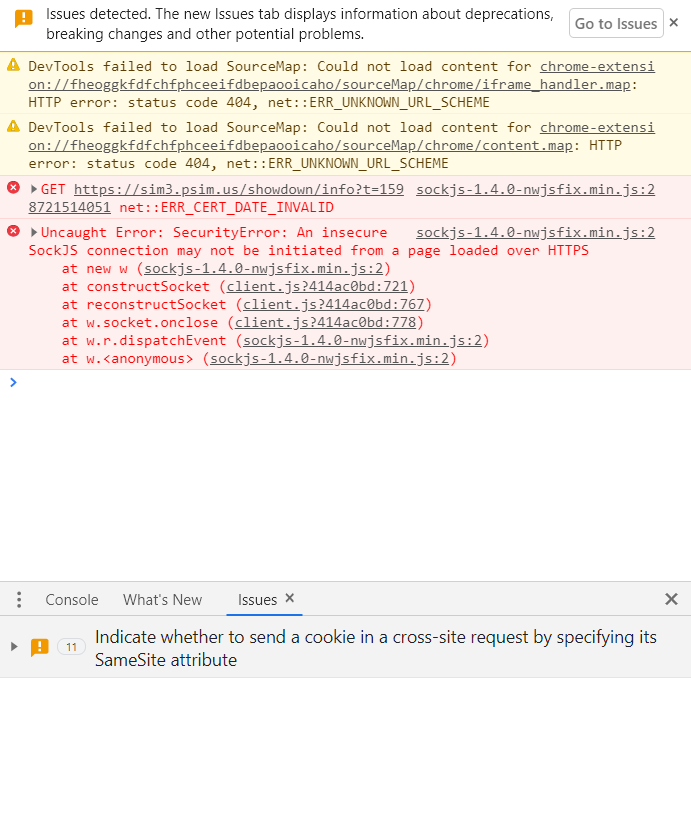691x825 pixels.
Task: Open sockjs source link beside GET error
Action: (535, 189)
